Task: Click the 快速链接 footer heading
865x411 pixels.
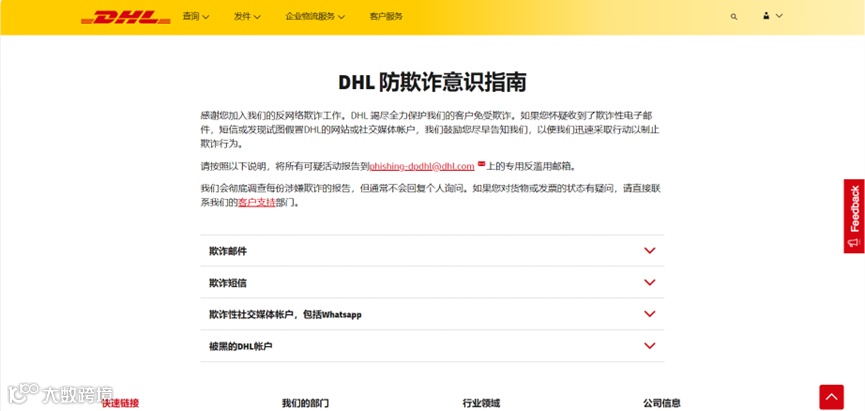Action: pos(120,403)
